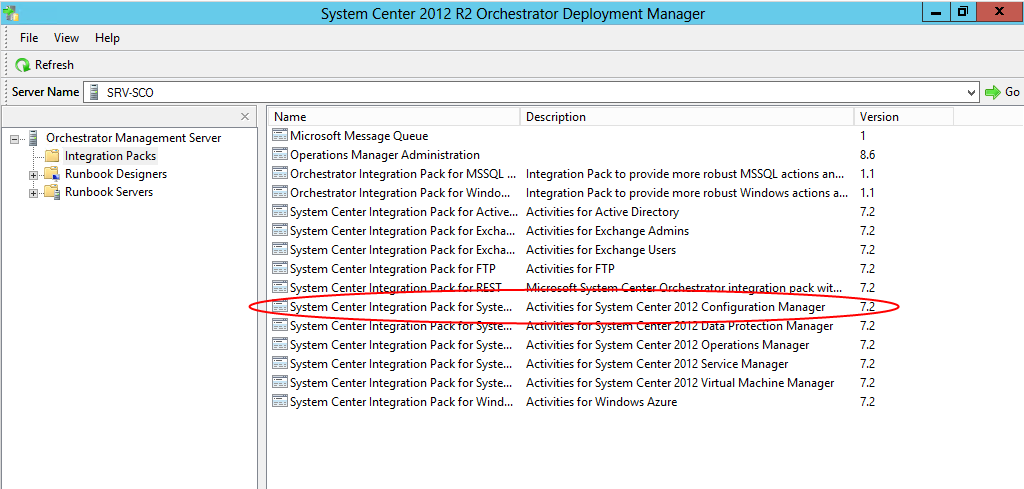Click 'Activities for Exchange Users' description
This screenshot has width=1024, height=489.
click(601, 249)
